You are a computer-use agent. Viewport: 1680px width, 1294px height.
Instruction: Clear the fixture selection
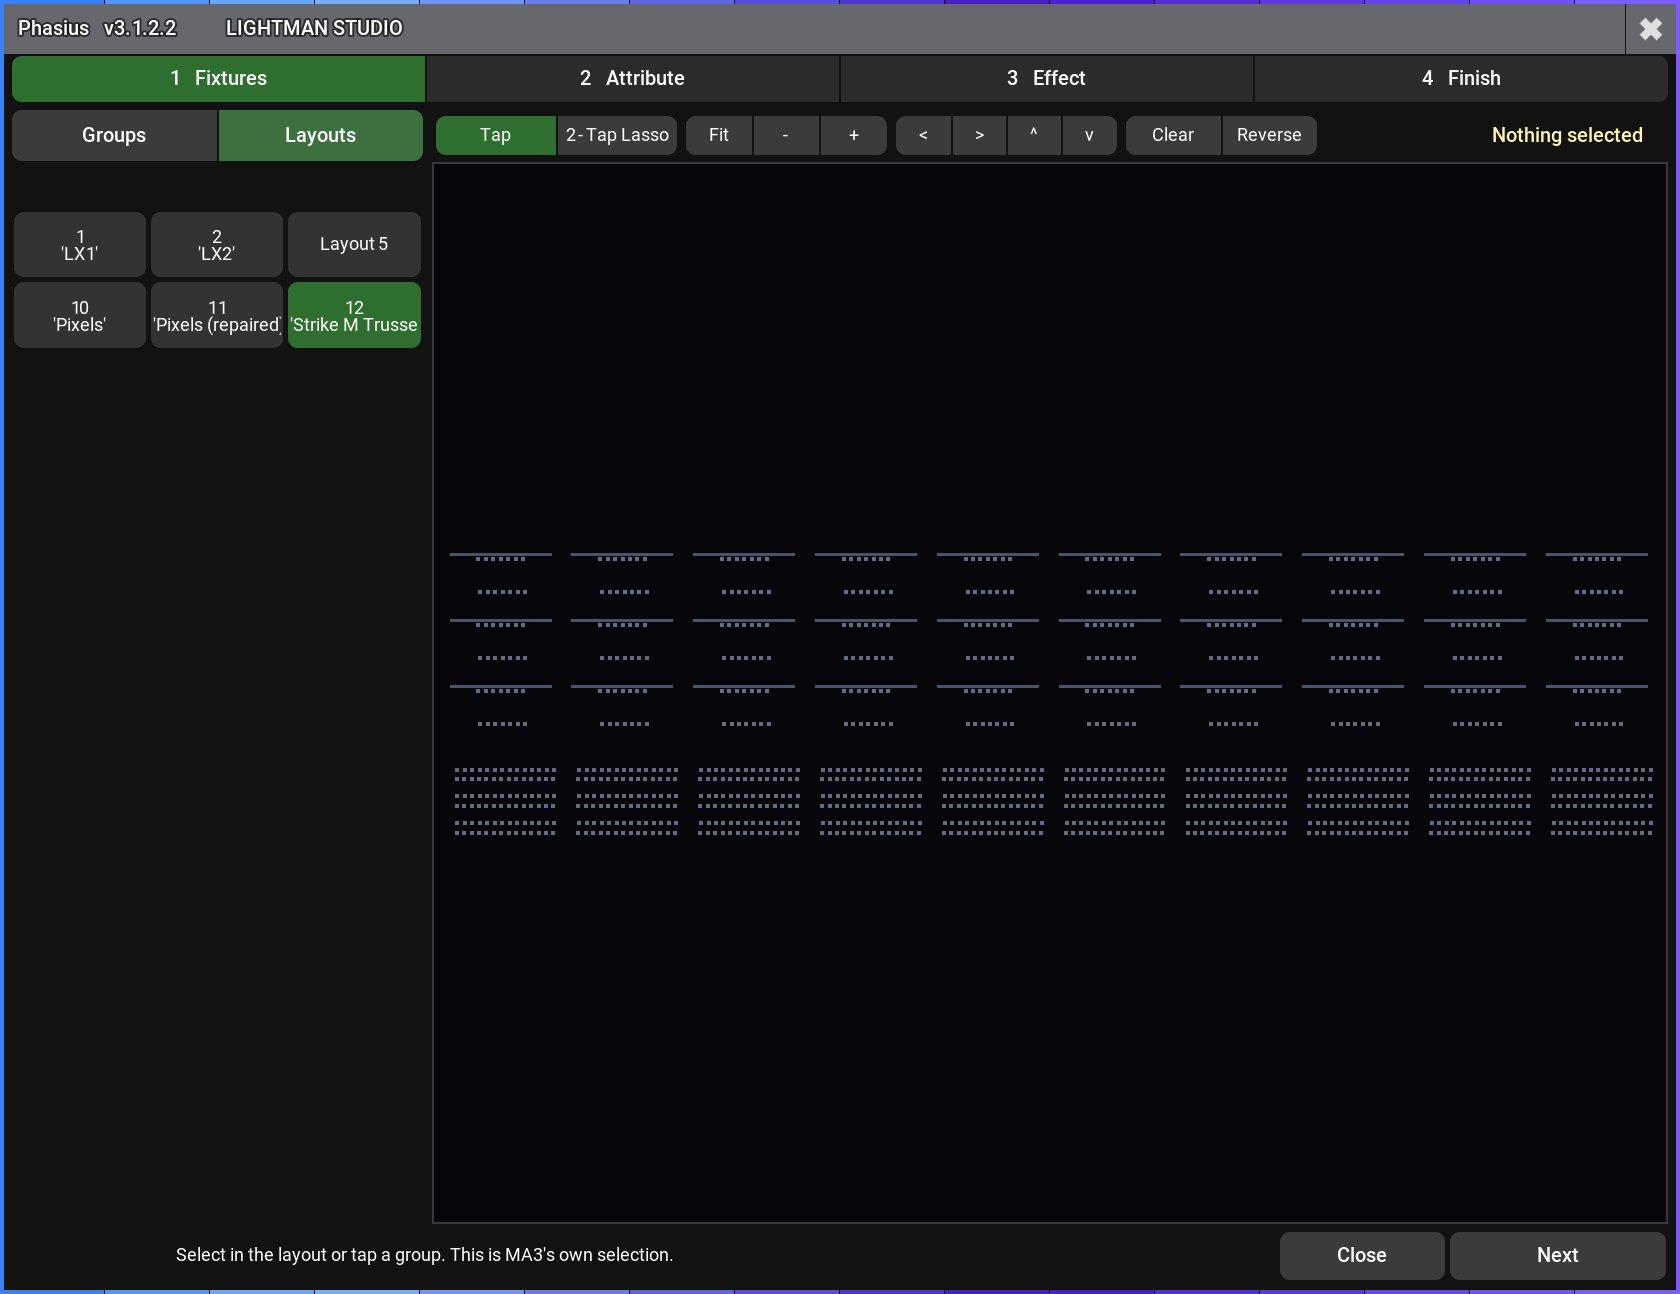[x=1173, y=135]
